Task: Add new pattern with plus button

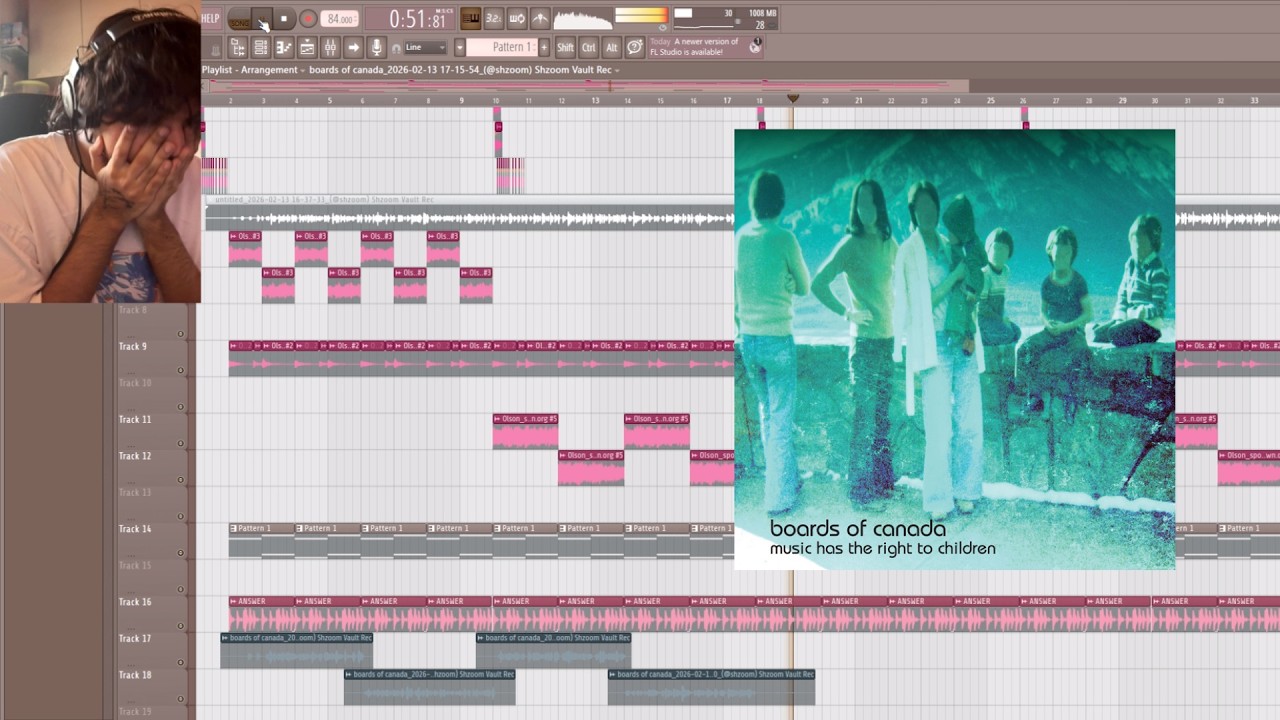Action: tap(544, 47)
